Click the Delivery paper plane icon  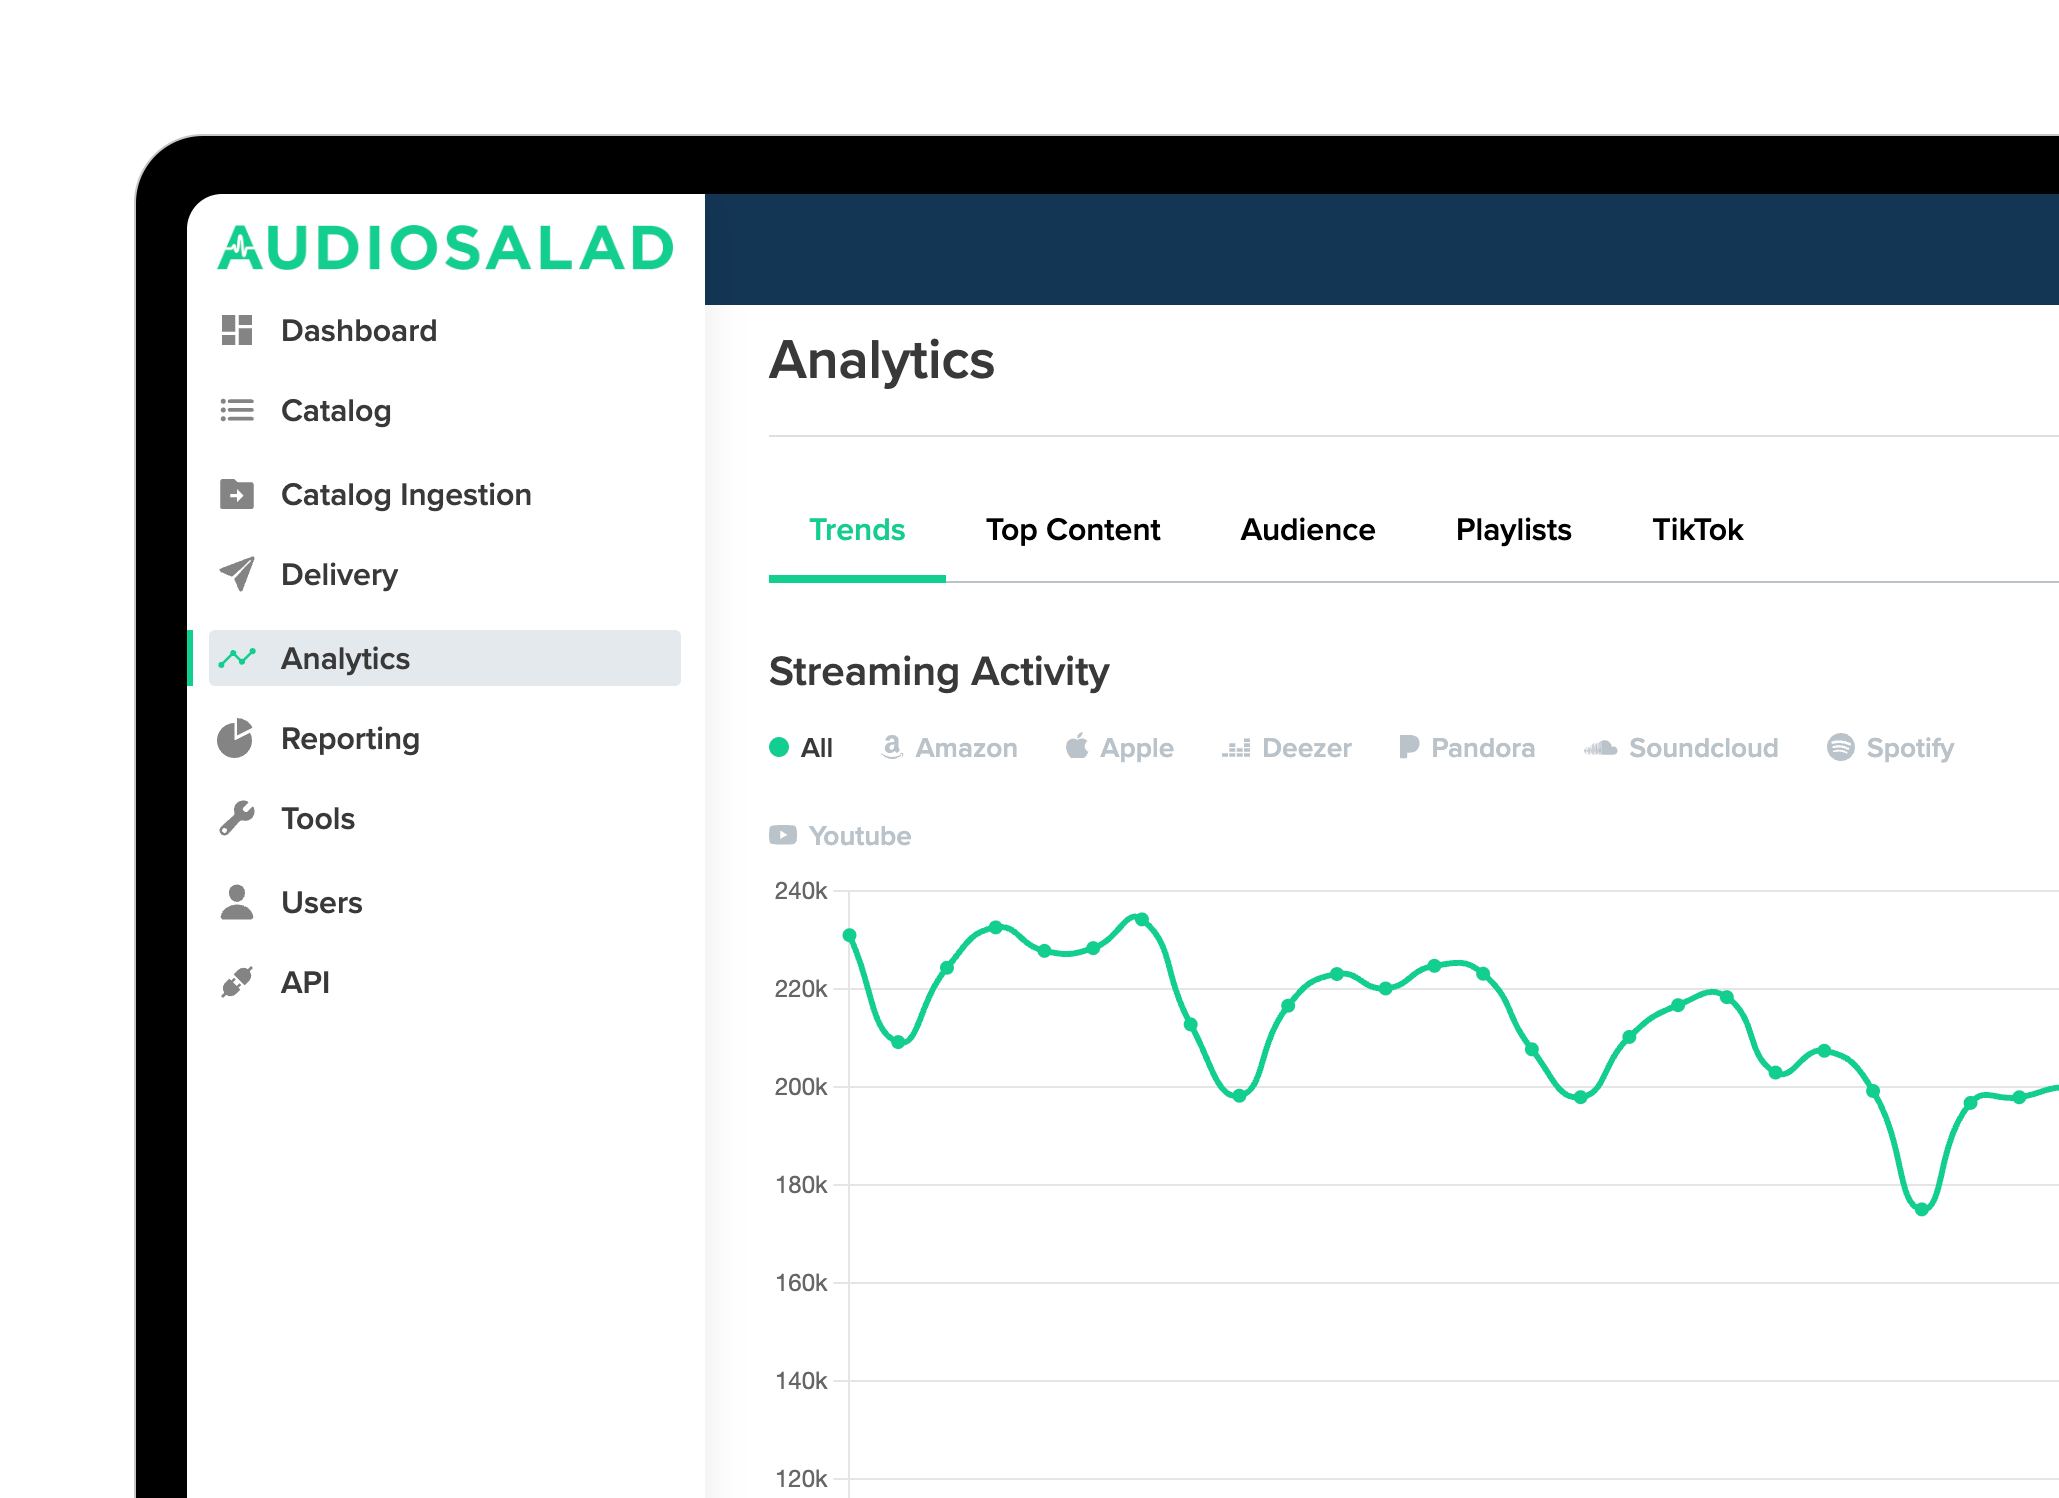(x=237, y=574)
